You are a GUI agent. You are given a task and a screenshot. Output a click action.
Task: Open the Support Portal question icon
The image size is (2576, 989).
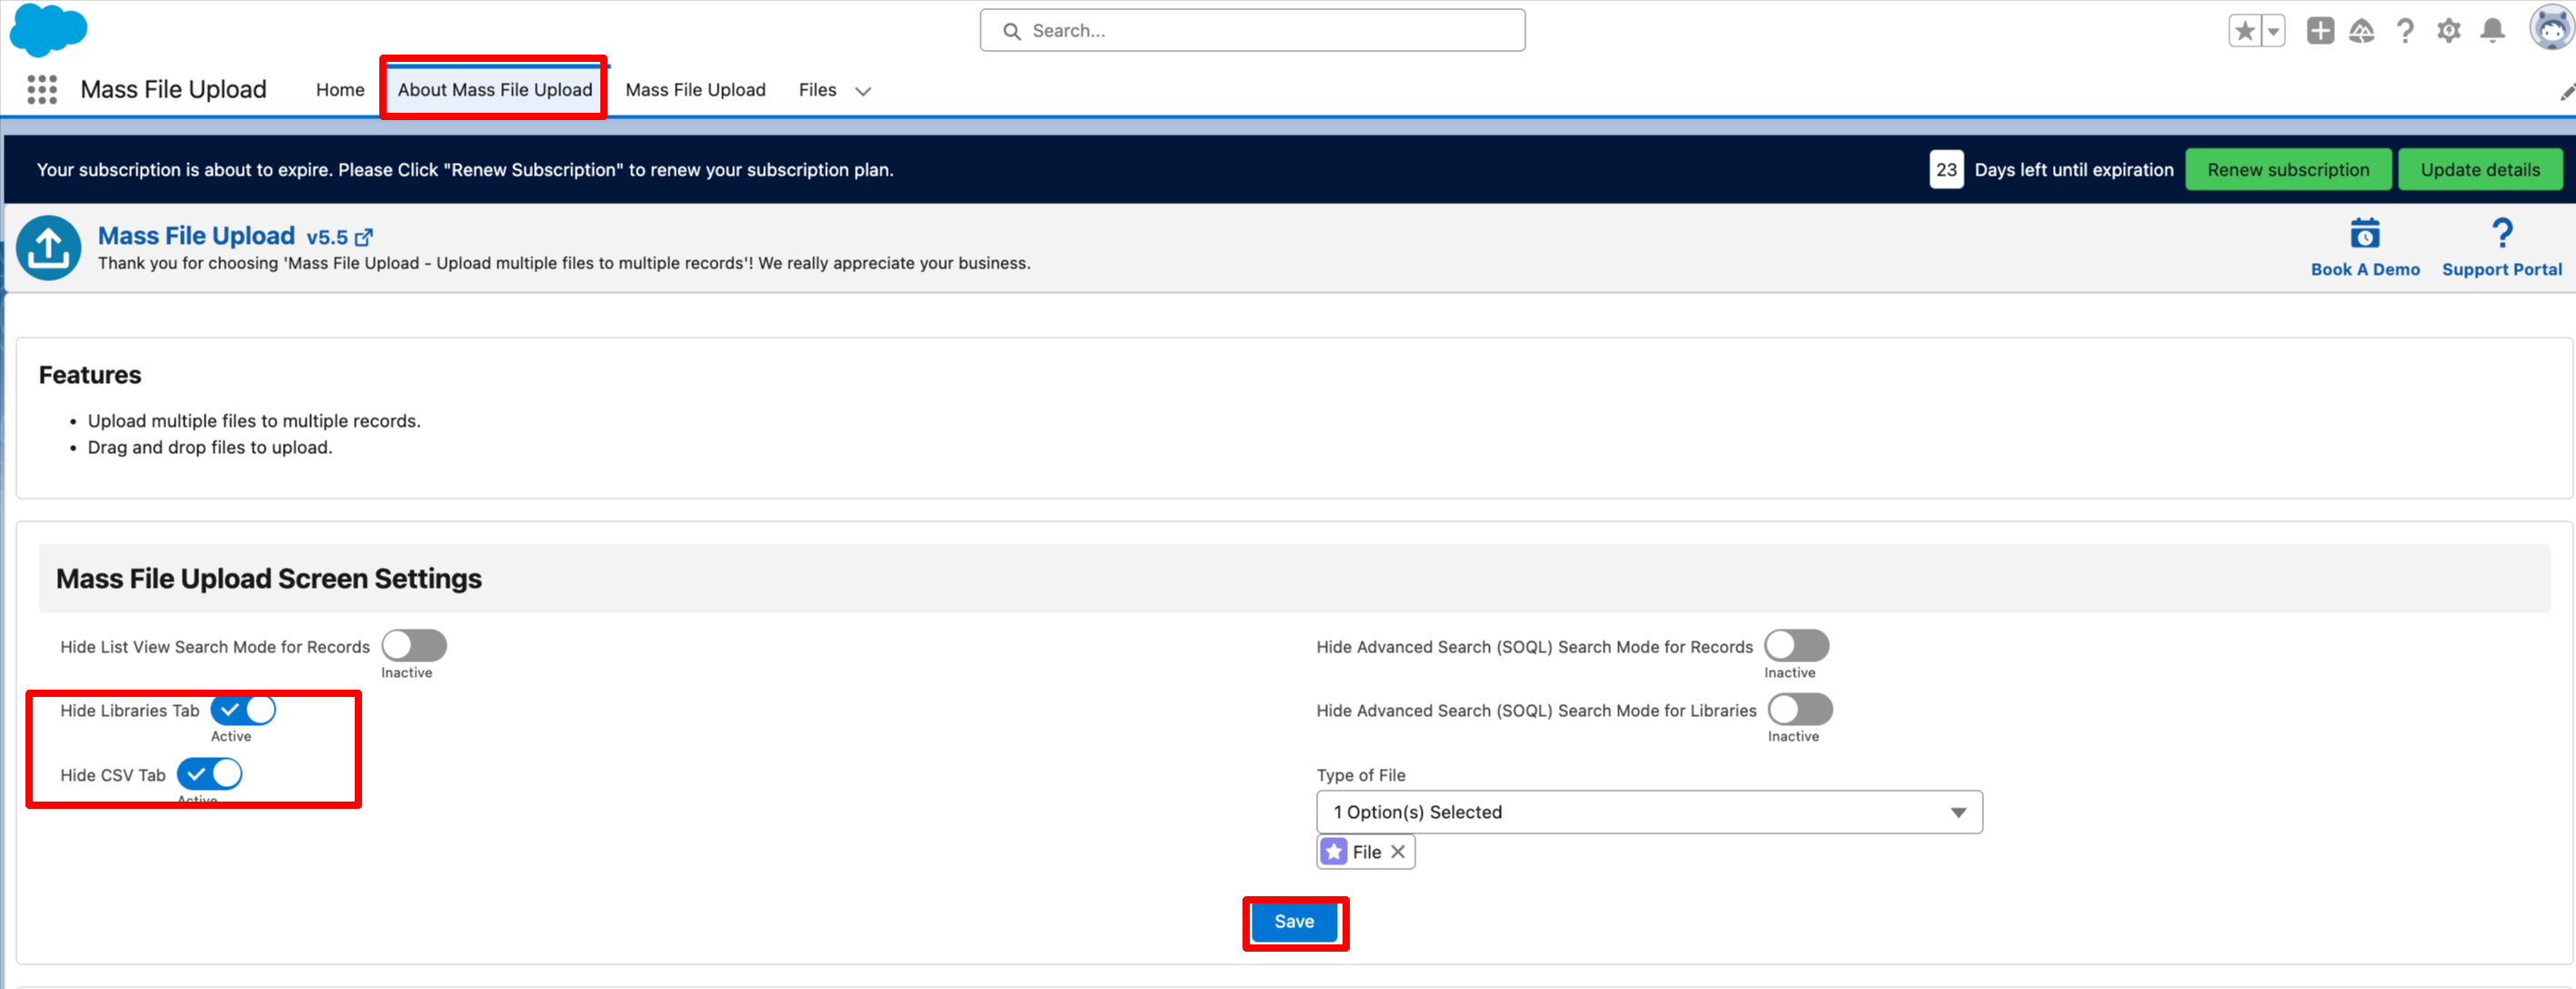pos(2501,234)
